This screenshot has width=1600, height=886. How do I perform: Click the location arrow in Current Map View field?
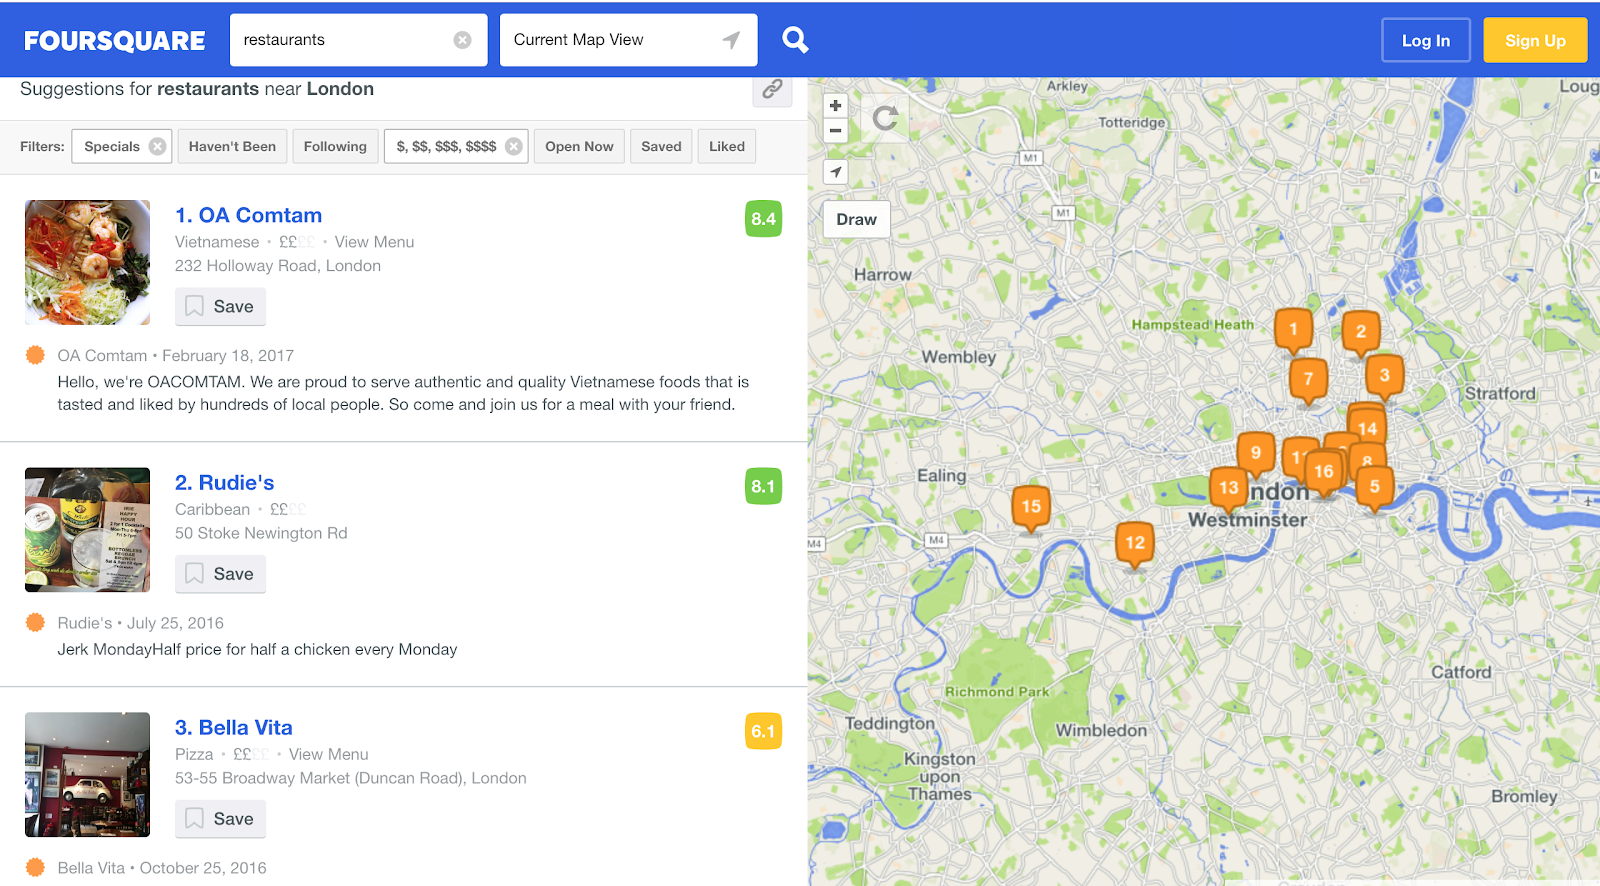point(731,40)
